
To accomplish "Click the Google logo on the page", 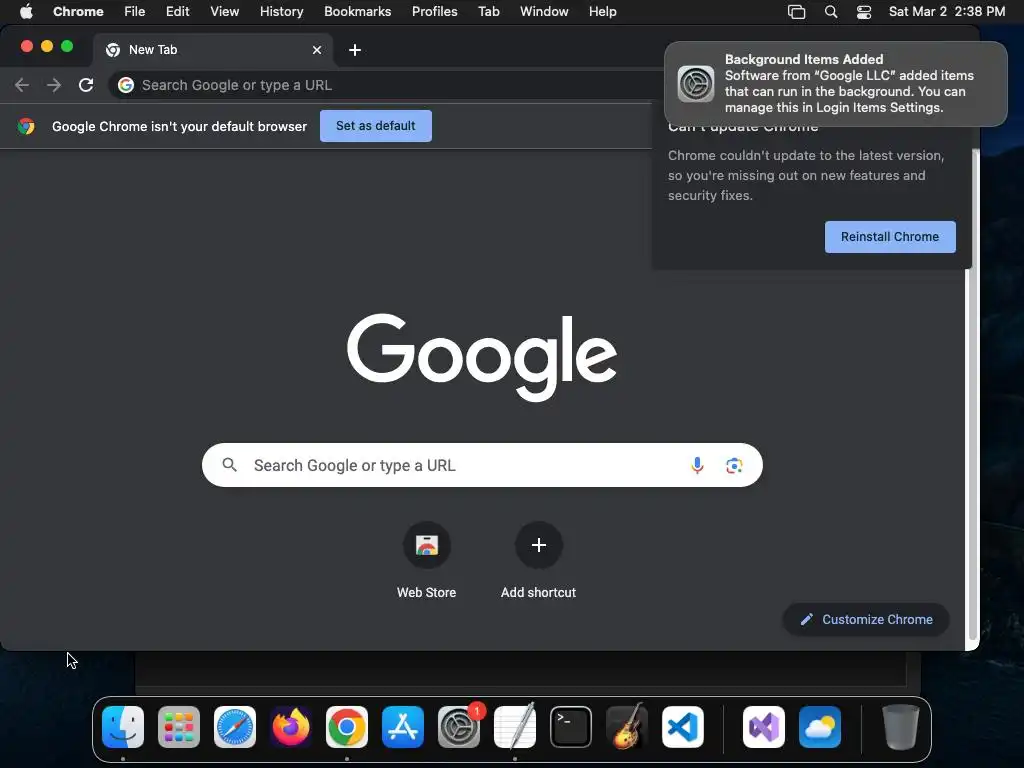I will tap(482, 357).
